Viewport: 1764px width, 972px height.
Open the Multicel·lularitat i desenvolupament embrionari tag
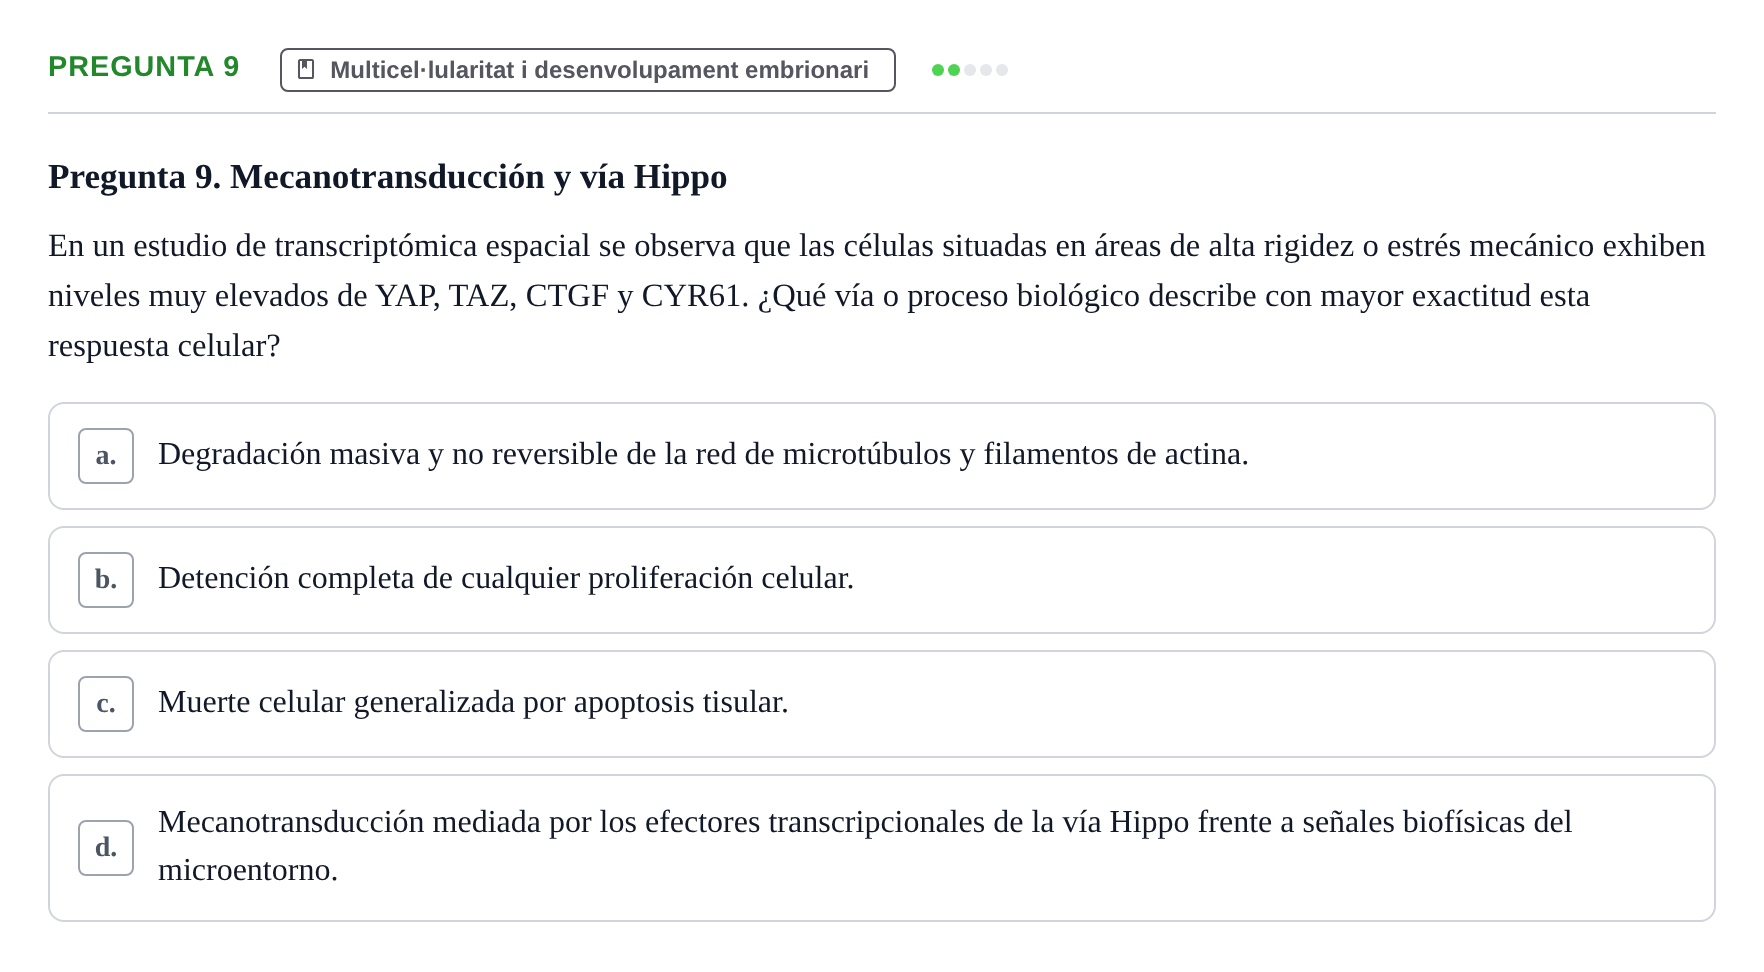[588, 70]
